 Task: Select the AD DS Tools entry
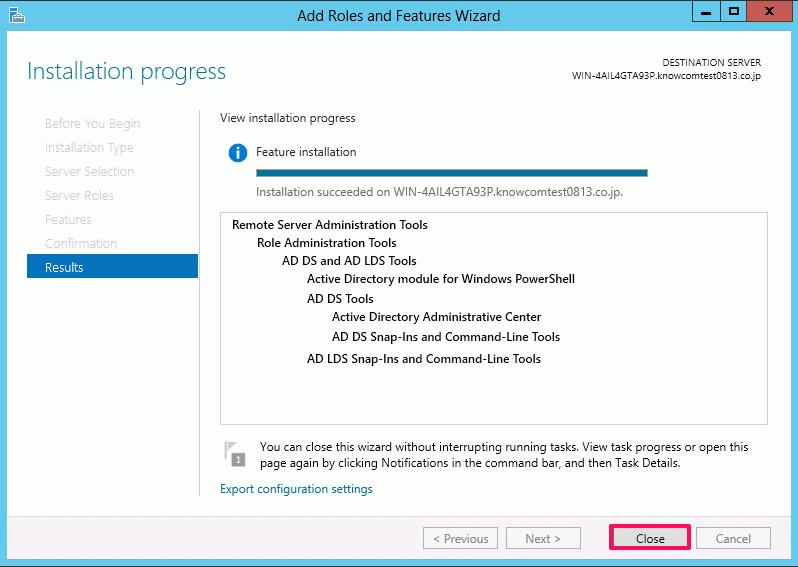(x=340, y=299)
